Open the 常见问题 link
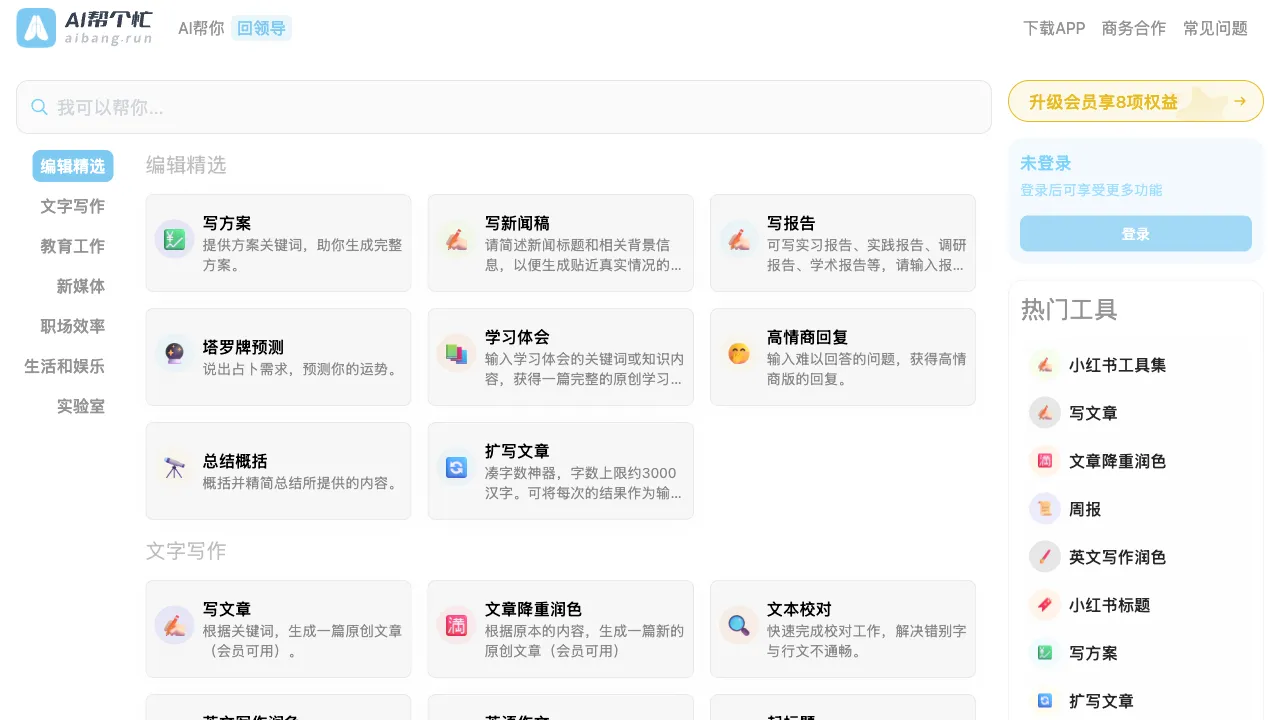This screenshot has height=720, width=1280. 1215,28
